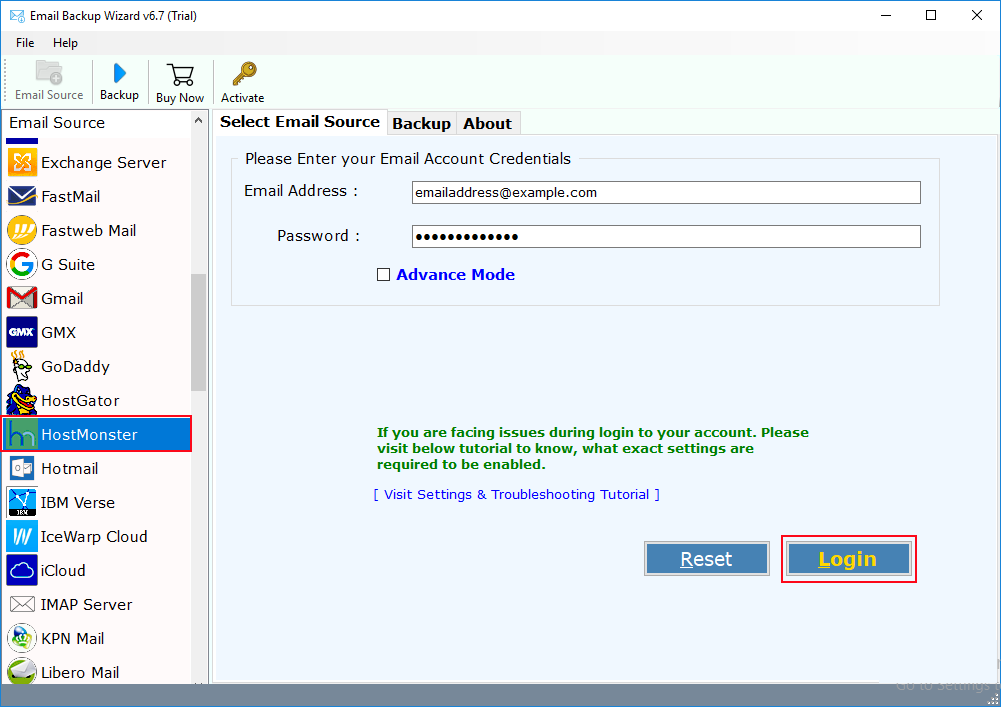
Task: Select the IMAP Server envelope icon
Action: 22,604
